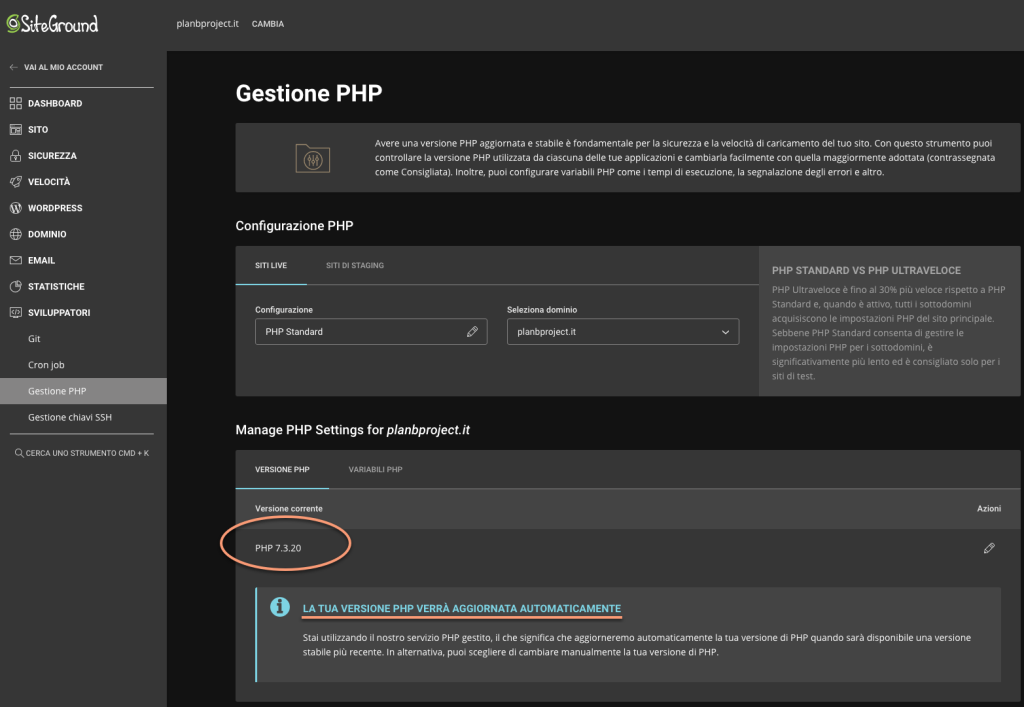Open the Variabili PHP tab

pyautogui.click(x=376, y=469)
